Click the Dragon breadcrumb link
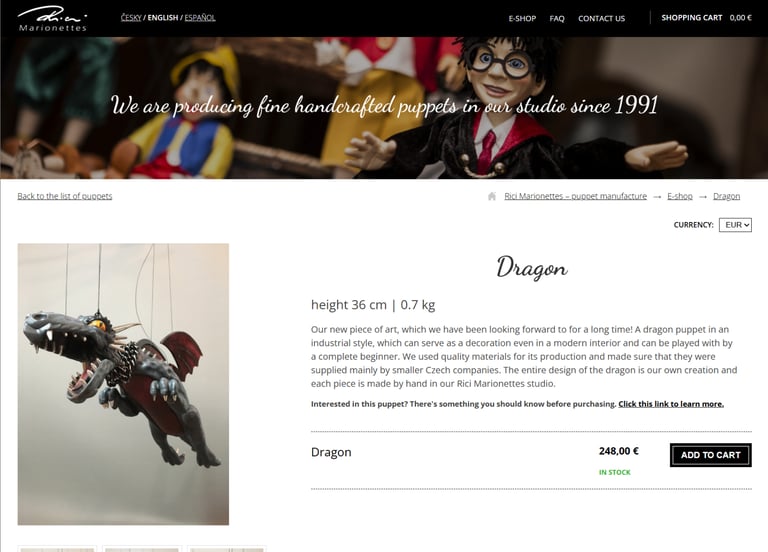 726,196
